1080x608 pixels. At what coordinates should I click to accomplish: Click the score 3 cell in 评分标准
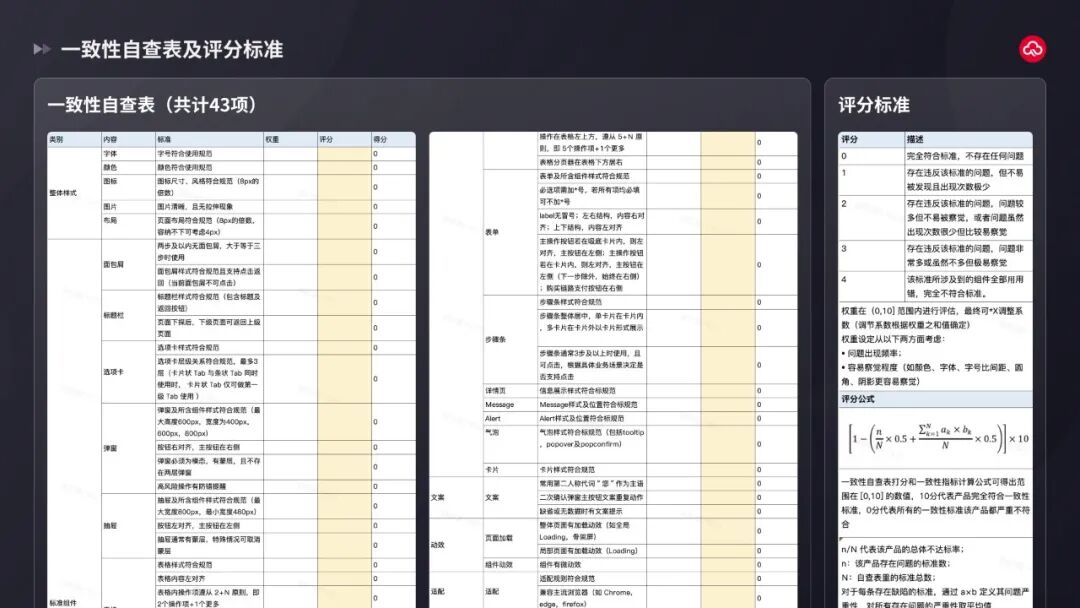click(x=871, y=255)
